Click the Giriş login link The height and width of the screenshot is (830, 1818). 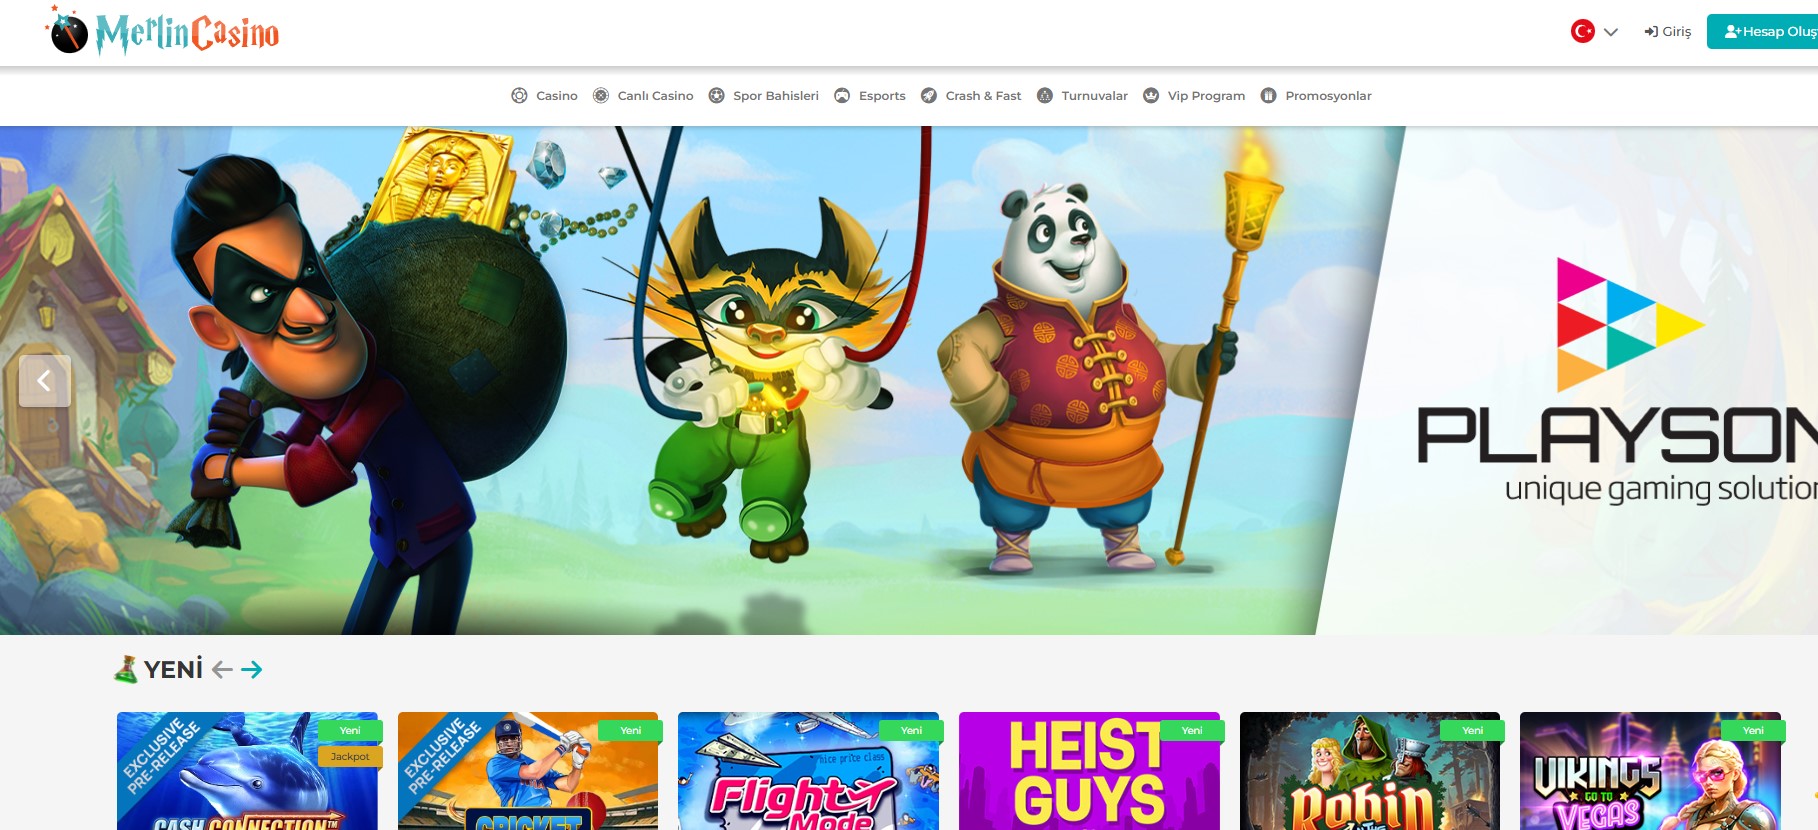coord(1668,32)
